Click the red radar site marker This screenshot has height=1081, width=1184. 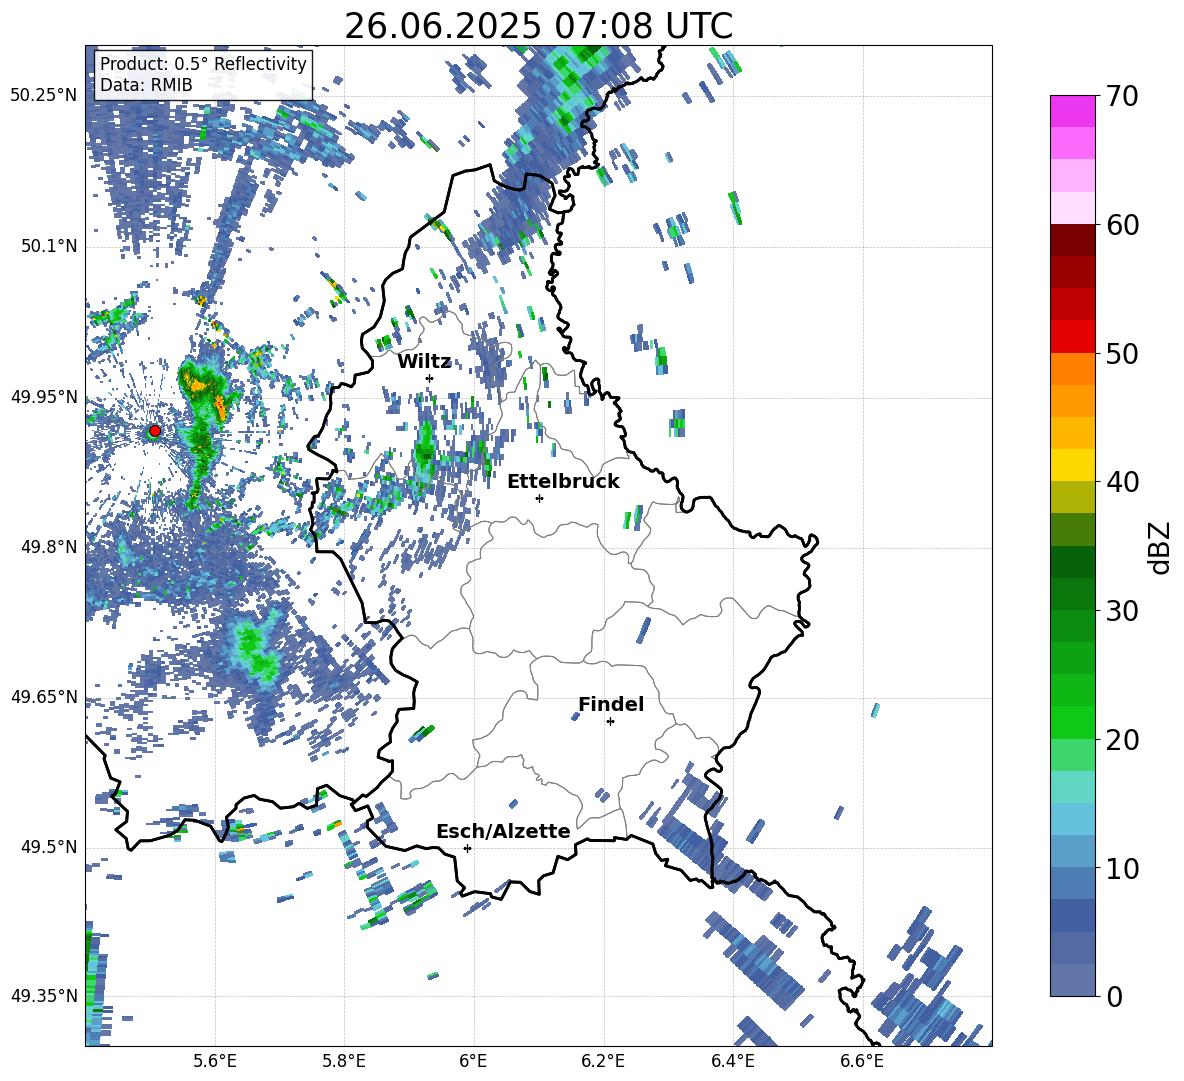point(155,431)
